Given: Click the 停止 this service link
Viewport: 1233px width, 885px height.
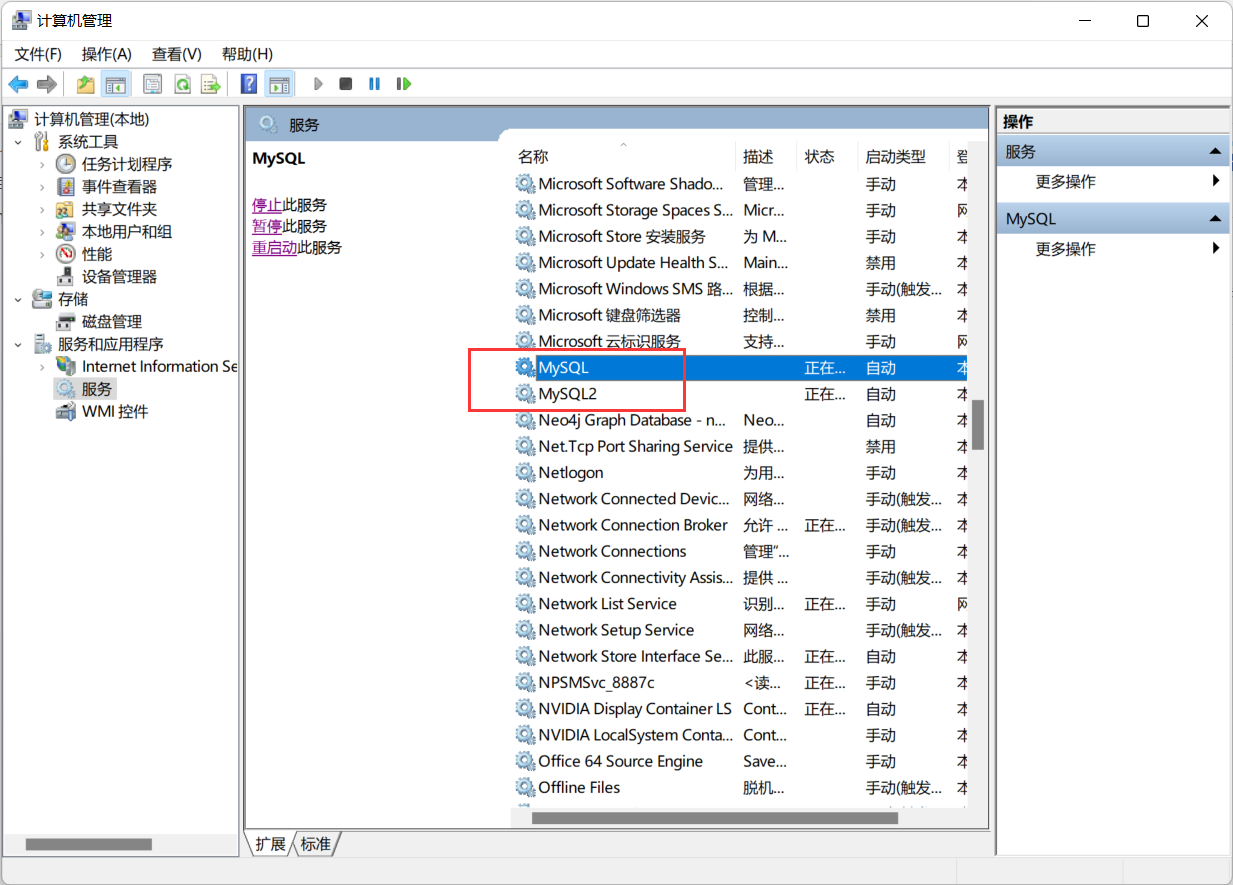Looking at the screenshot, I should tap(267, 204).
